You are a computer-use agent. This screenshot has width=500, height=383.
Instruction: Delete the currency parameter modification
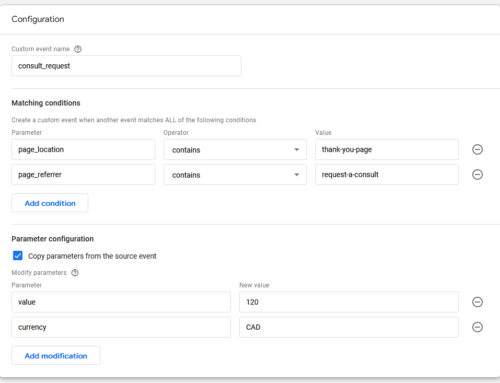pyautogui.click(x=477, y=327)
